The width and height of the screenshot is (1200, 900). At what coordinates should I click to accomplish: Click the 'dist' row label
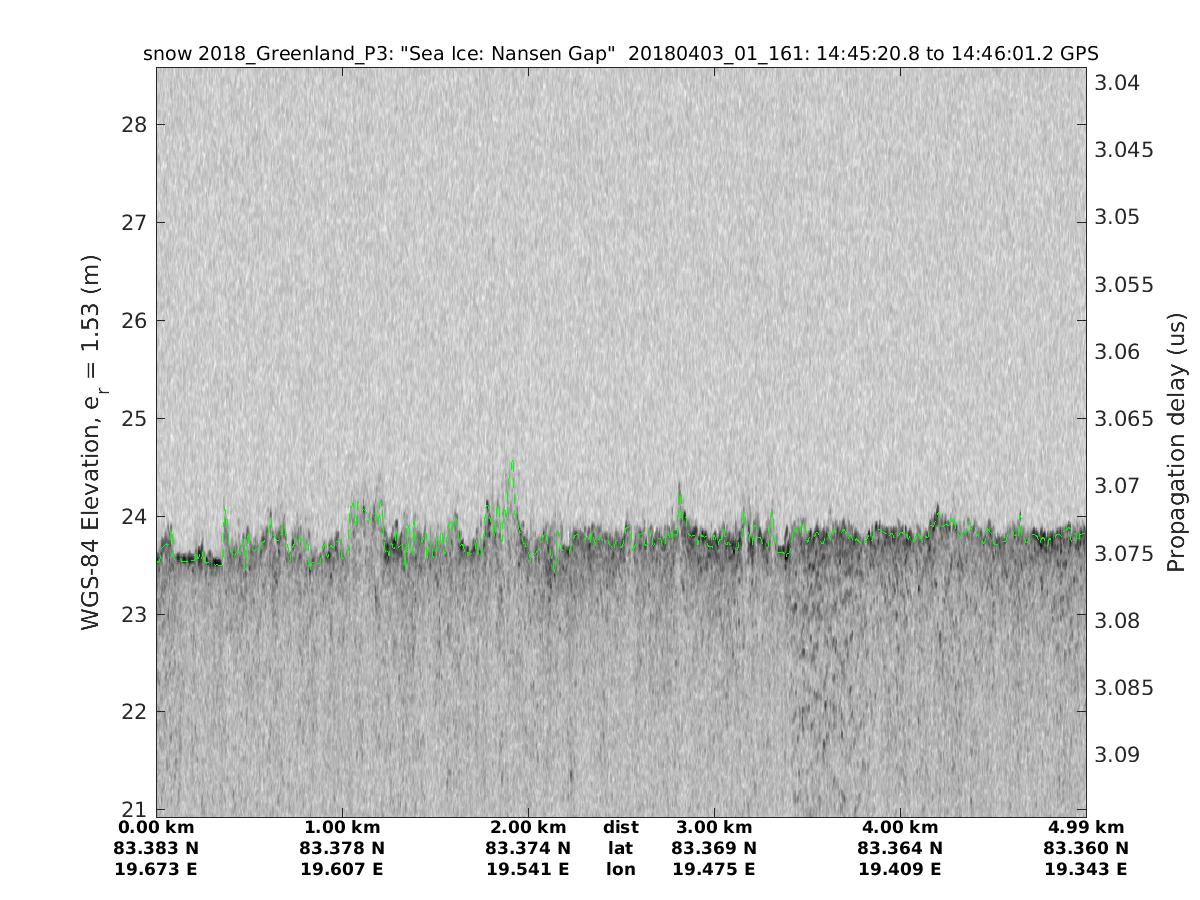(621, 827)
